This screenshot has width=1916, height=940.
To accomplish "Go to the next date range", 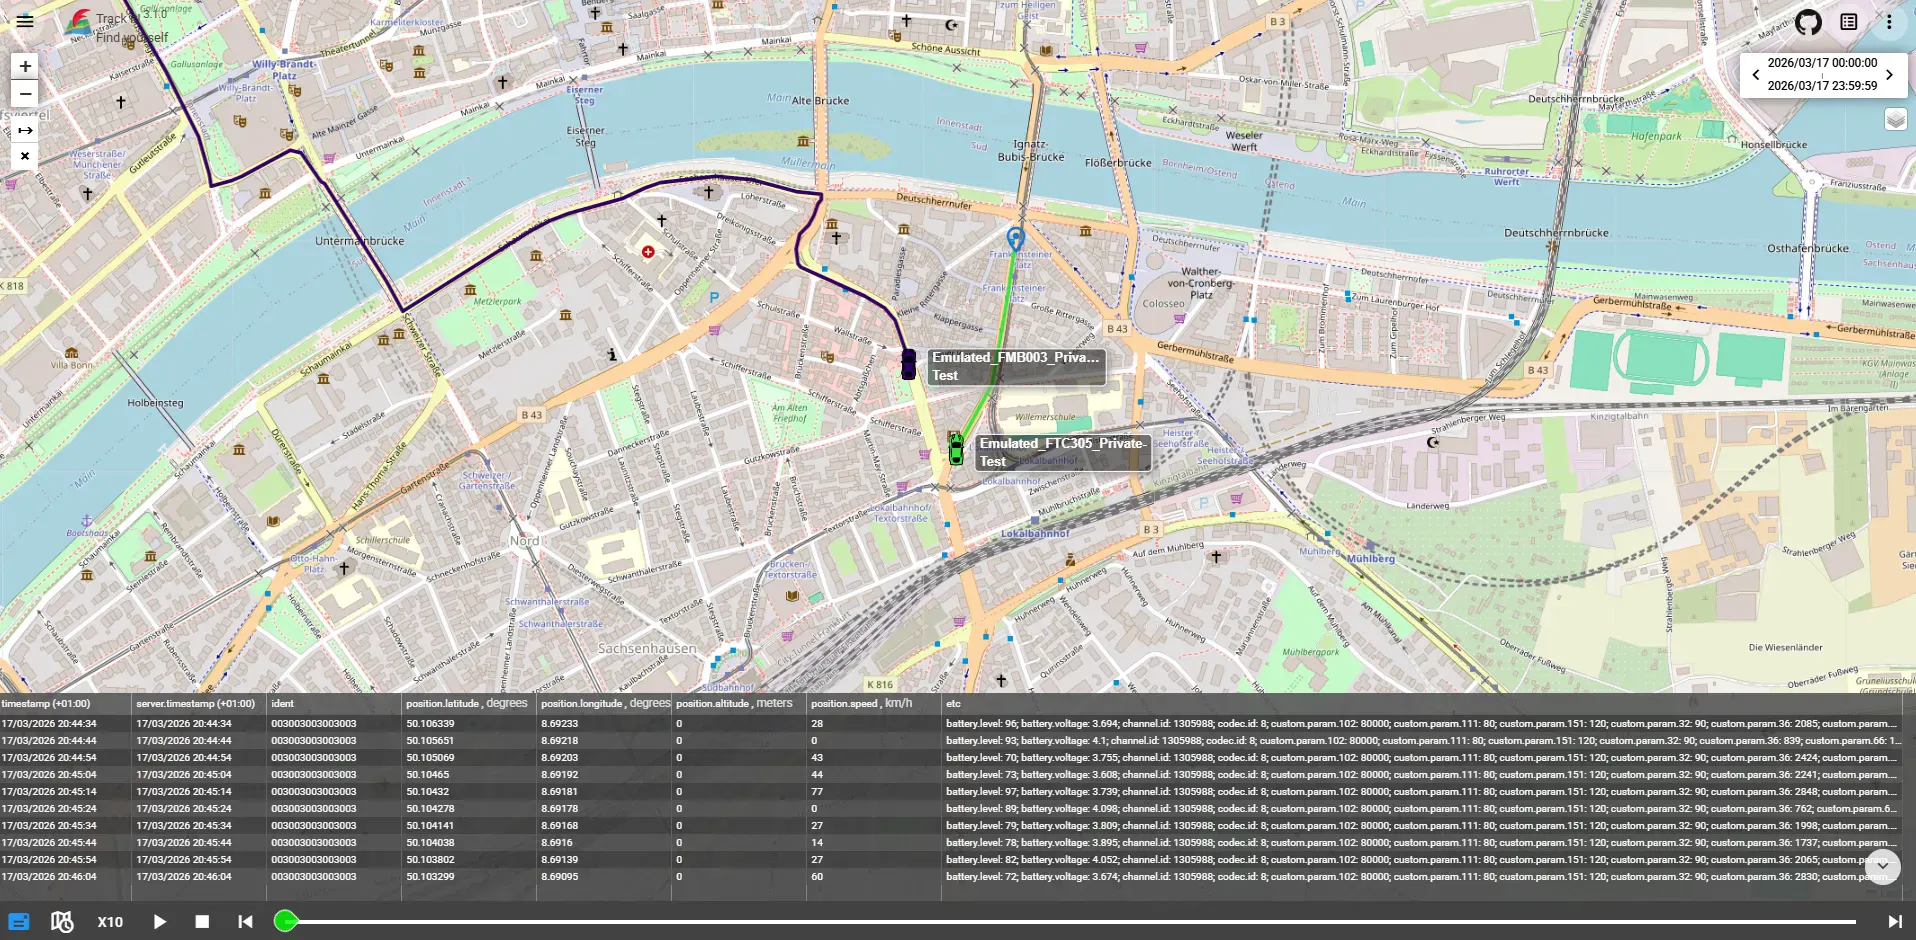I will pyautogui.click(x=1889, y=74).
